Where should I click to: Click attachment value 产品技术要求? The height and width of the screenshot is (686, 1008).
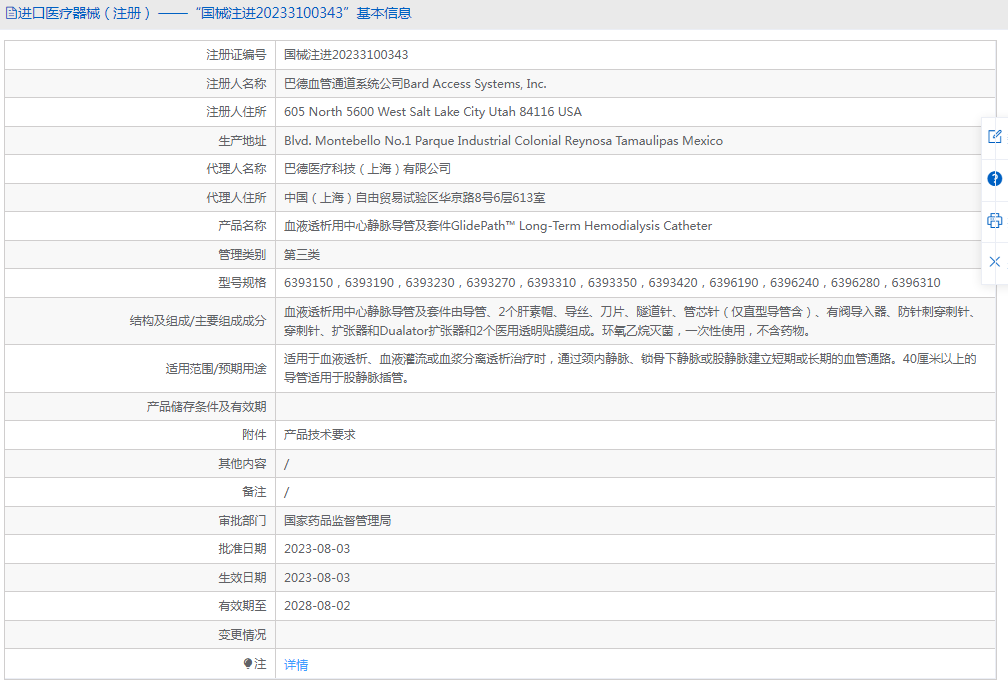pyautogui.click(x=320, y=435)
